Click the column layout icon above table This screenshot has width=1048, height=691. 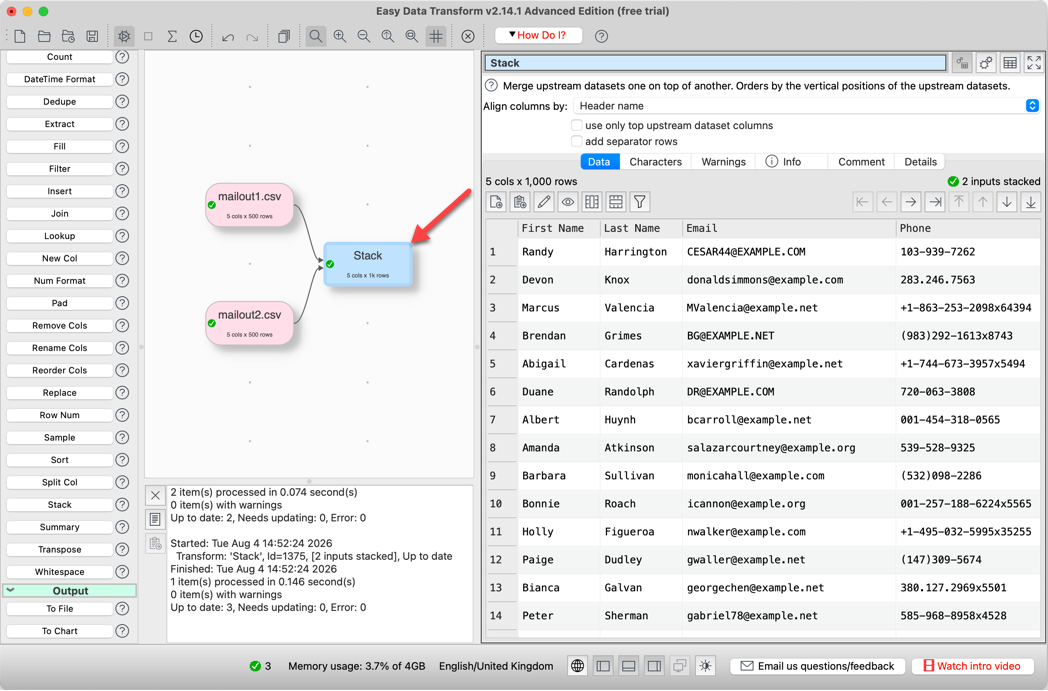[592, 201]
